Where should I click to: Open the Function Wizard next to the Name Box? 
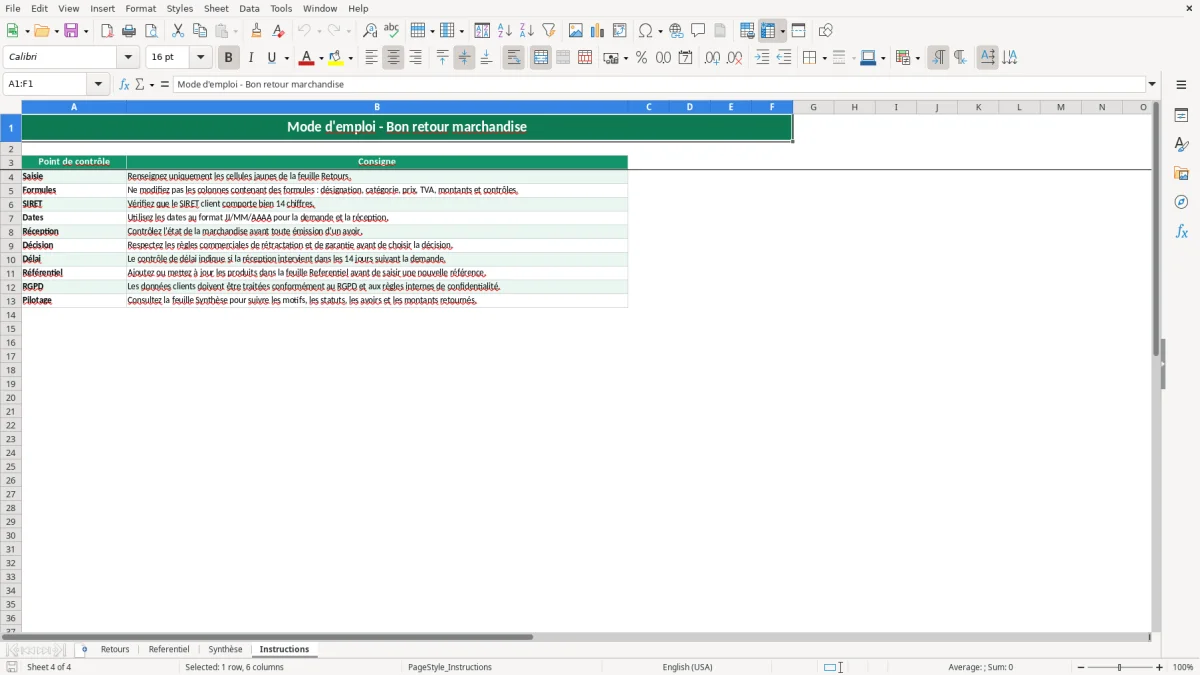point(124,85)
